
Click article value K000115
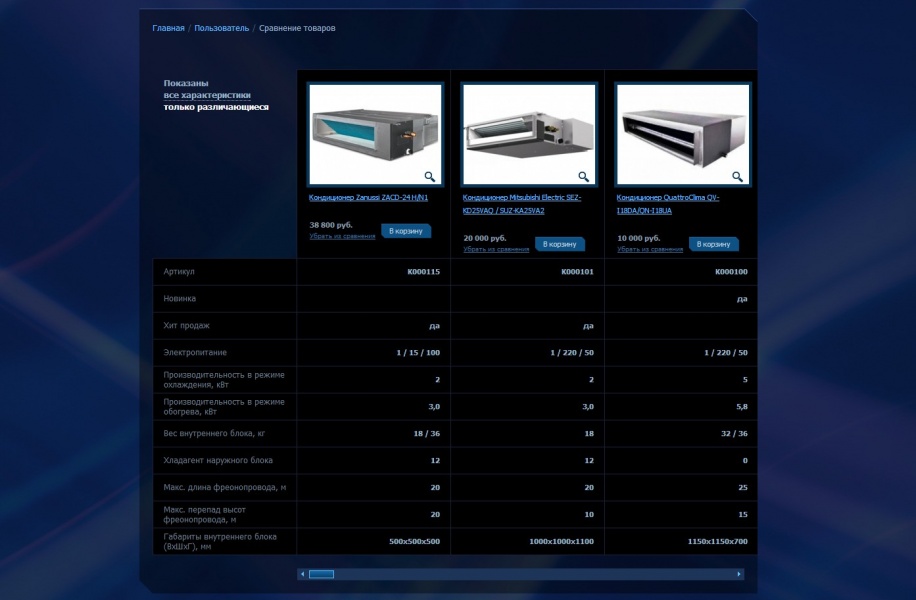point(424,272)
